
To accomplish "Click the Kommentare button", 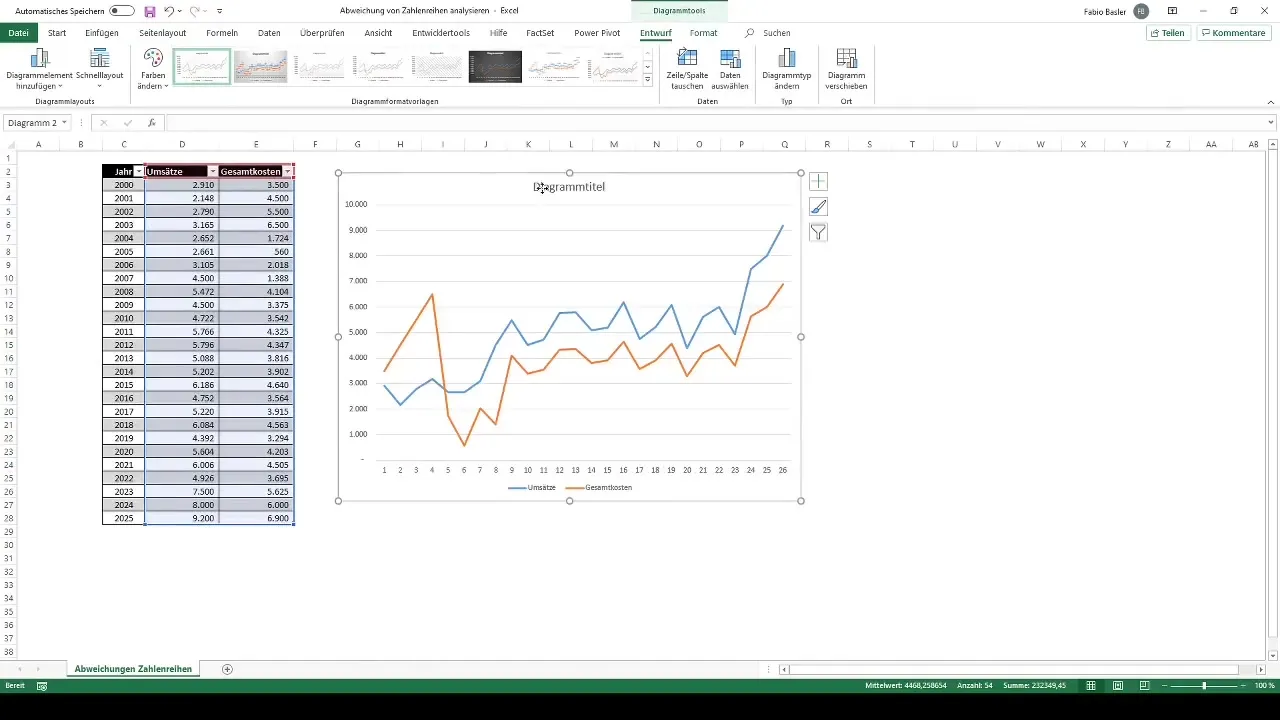I will click(x=1234, y=33).
